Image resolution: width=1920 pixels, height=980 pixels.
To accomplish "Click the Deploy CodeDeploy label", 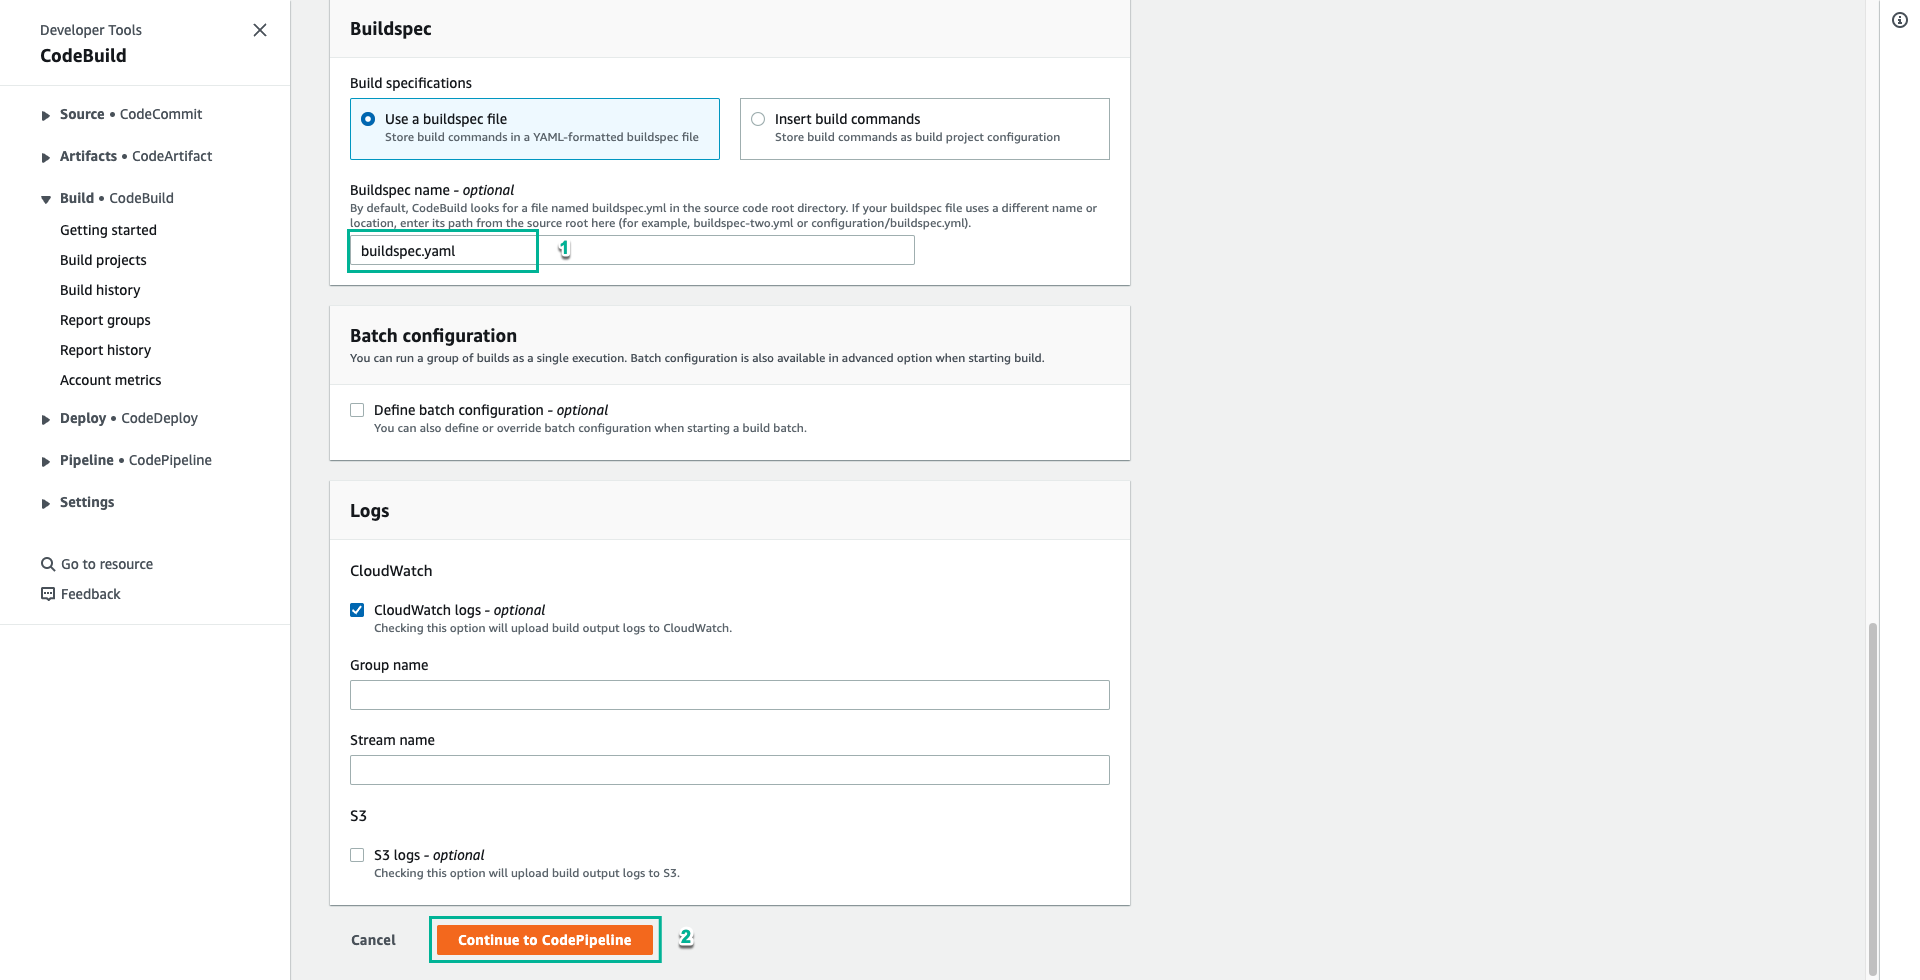I will [129, 418].
